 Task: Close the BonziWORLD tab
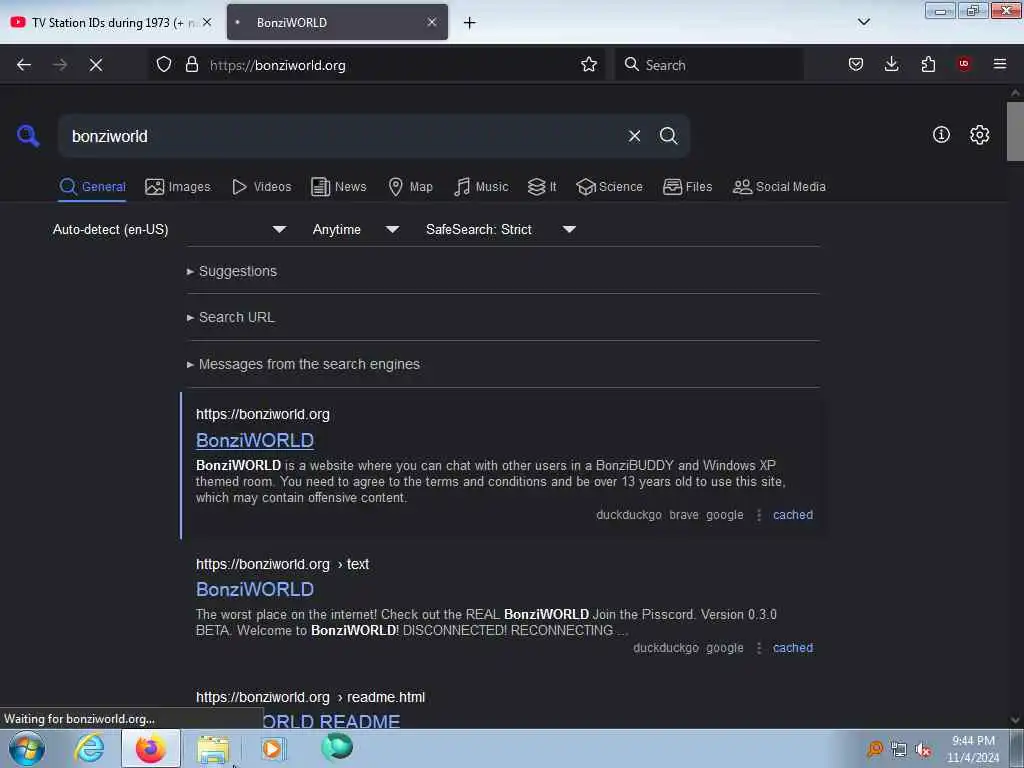coord(432,22)
